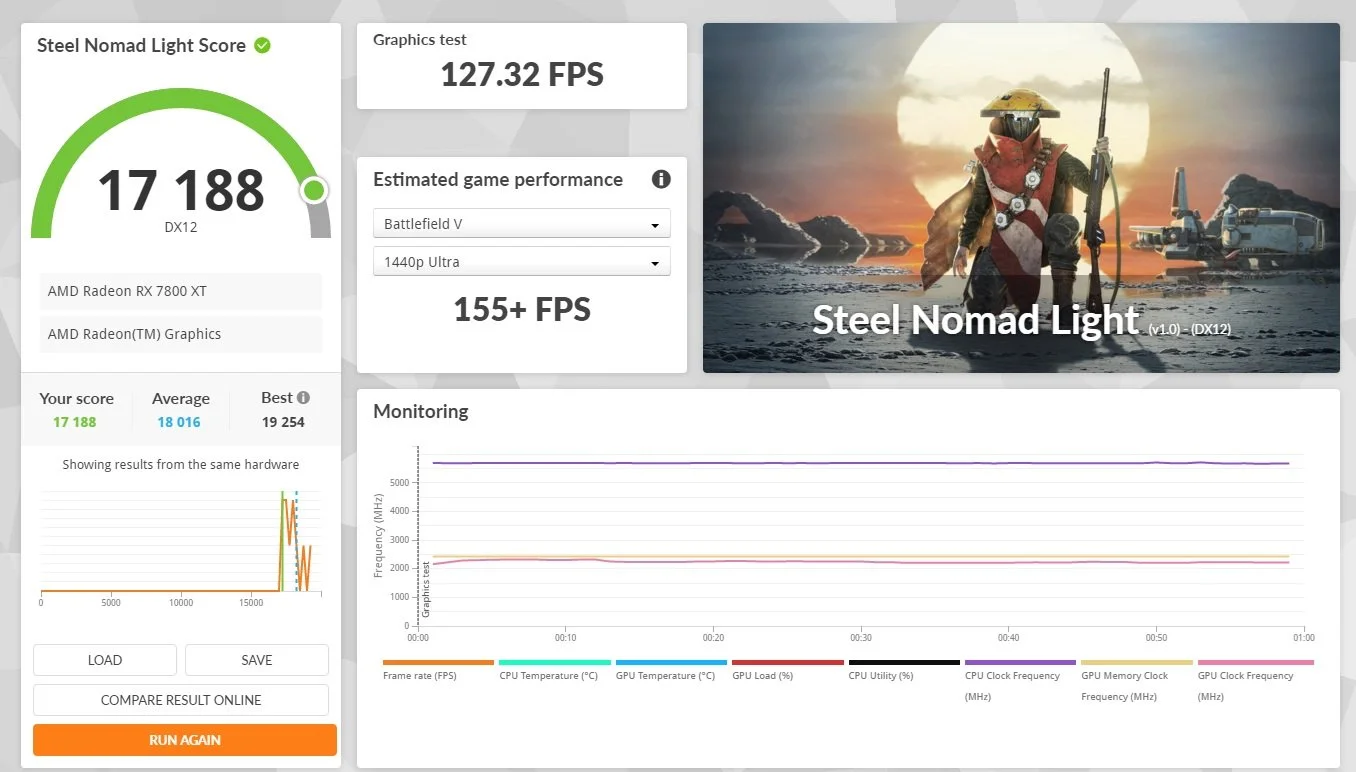Select the Frame rate (FPS) legend marker
Screen dimensions: 1356x772
pos(437,661)
